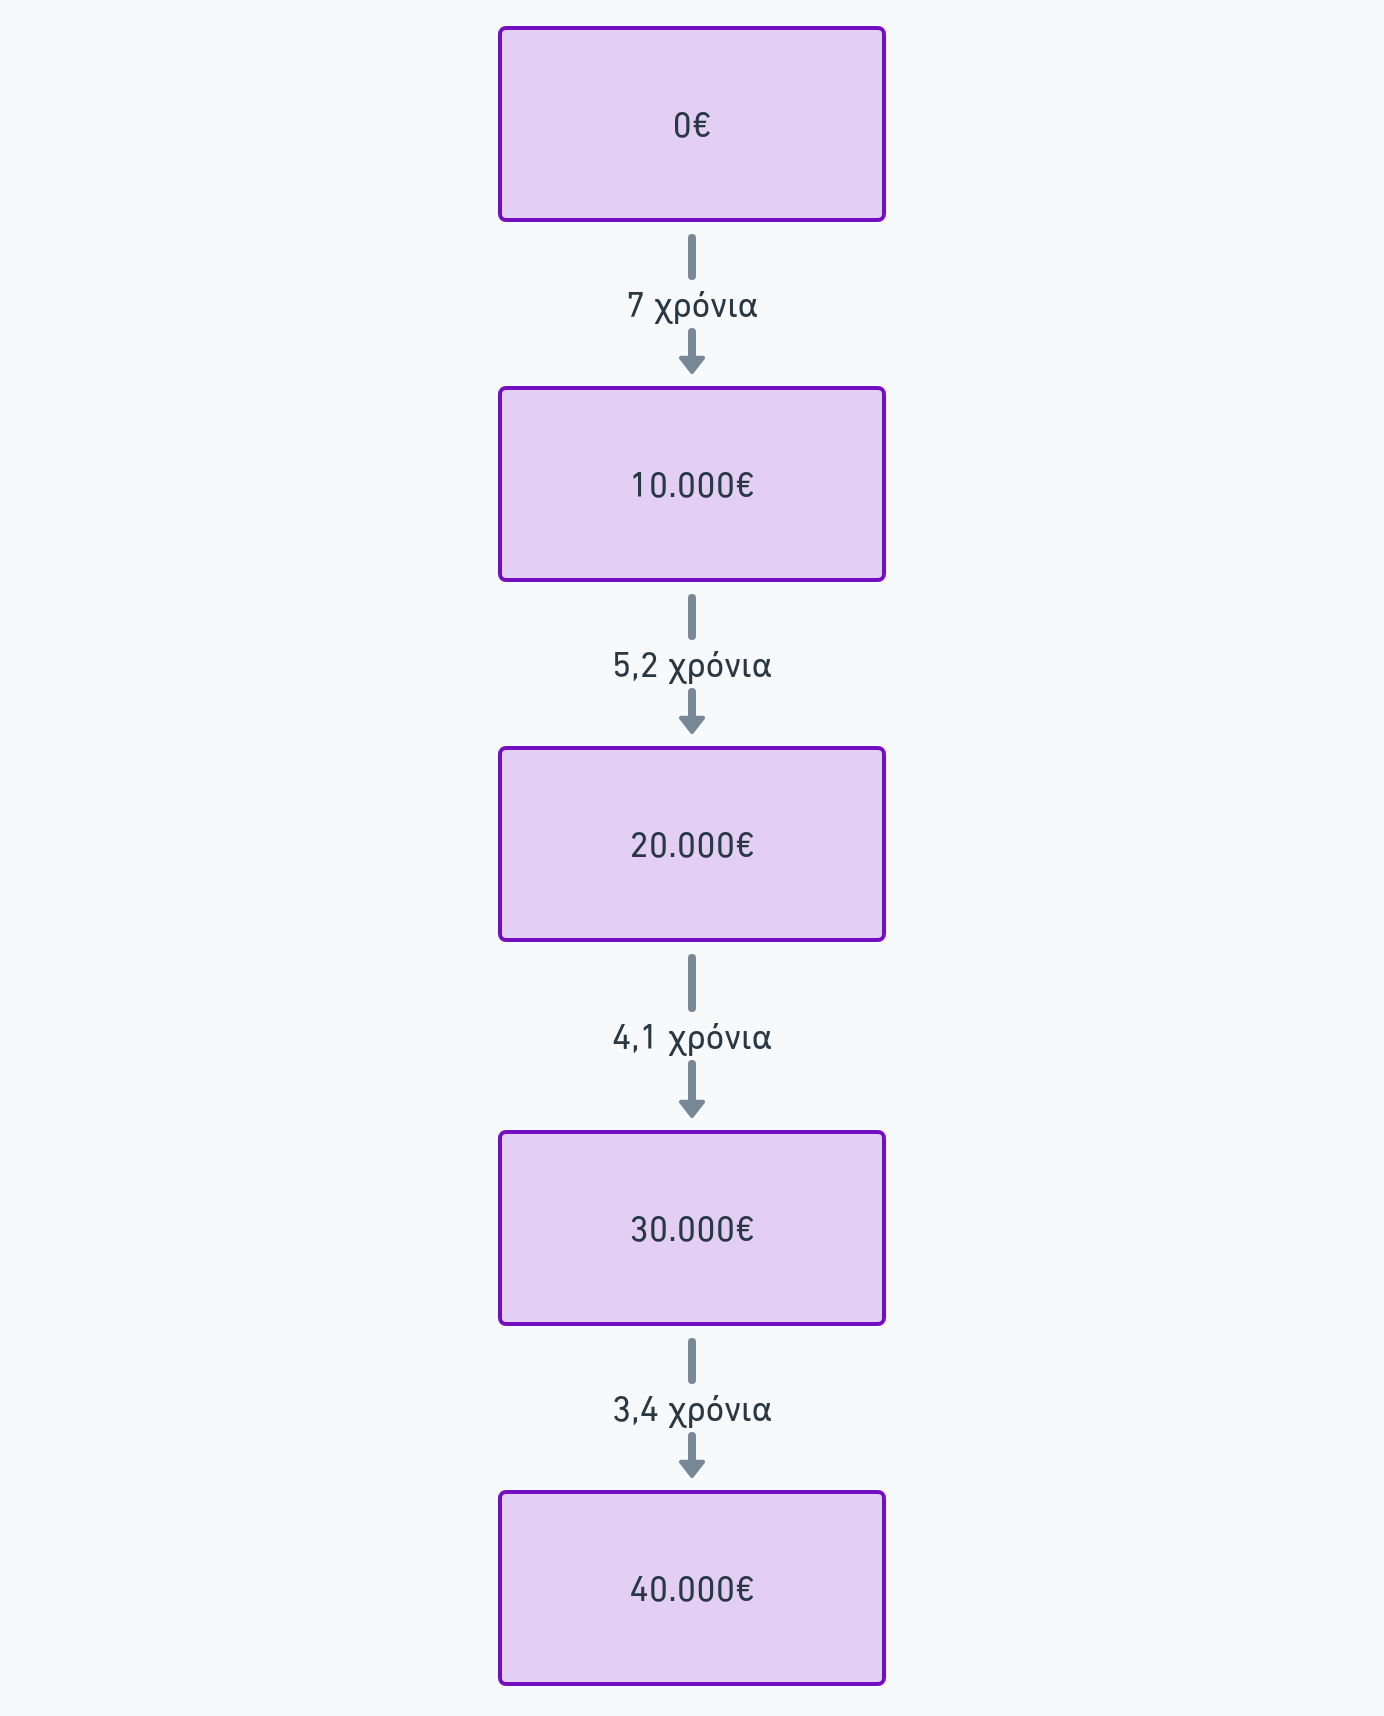The height and width of the screenshot is (1716, 1384).
Task: Click the arrowhead pointing into the 30.000€ box
Action: click(692, 1107)
